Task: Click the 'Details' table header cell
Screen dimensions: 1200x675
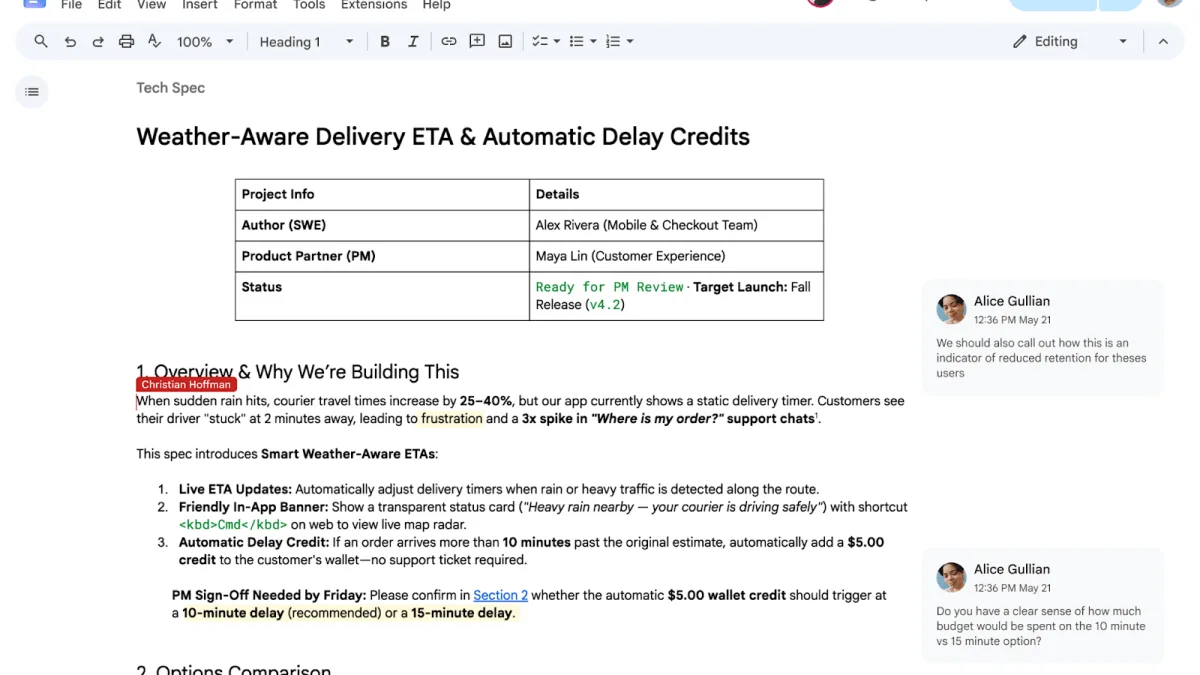Action: [676, 194]
